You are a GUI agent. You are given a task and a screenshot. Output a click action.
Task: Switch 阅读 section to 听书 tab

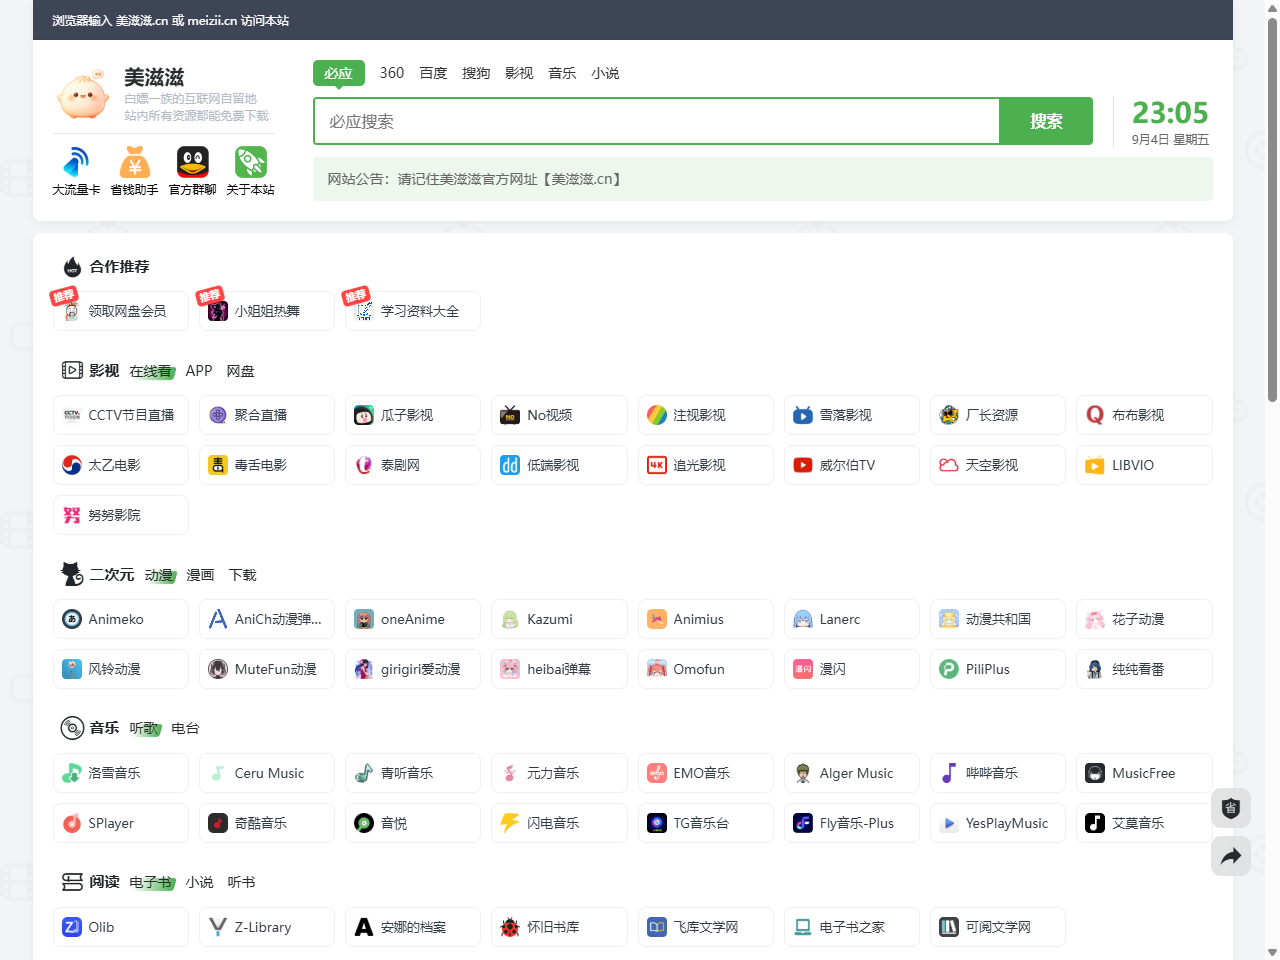[241, 882]
